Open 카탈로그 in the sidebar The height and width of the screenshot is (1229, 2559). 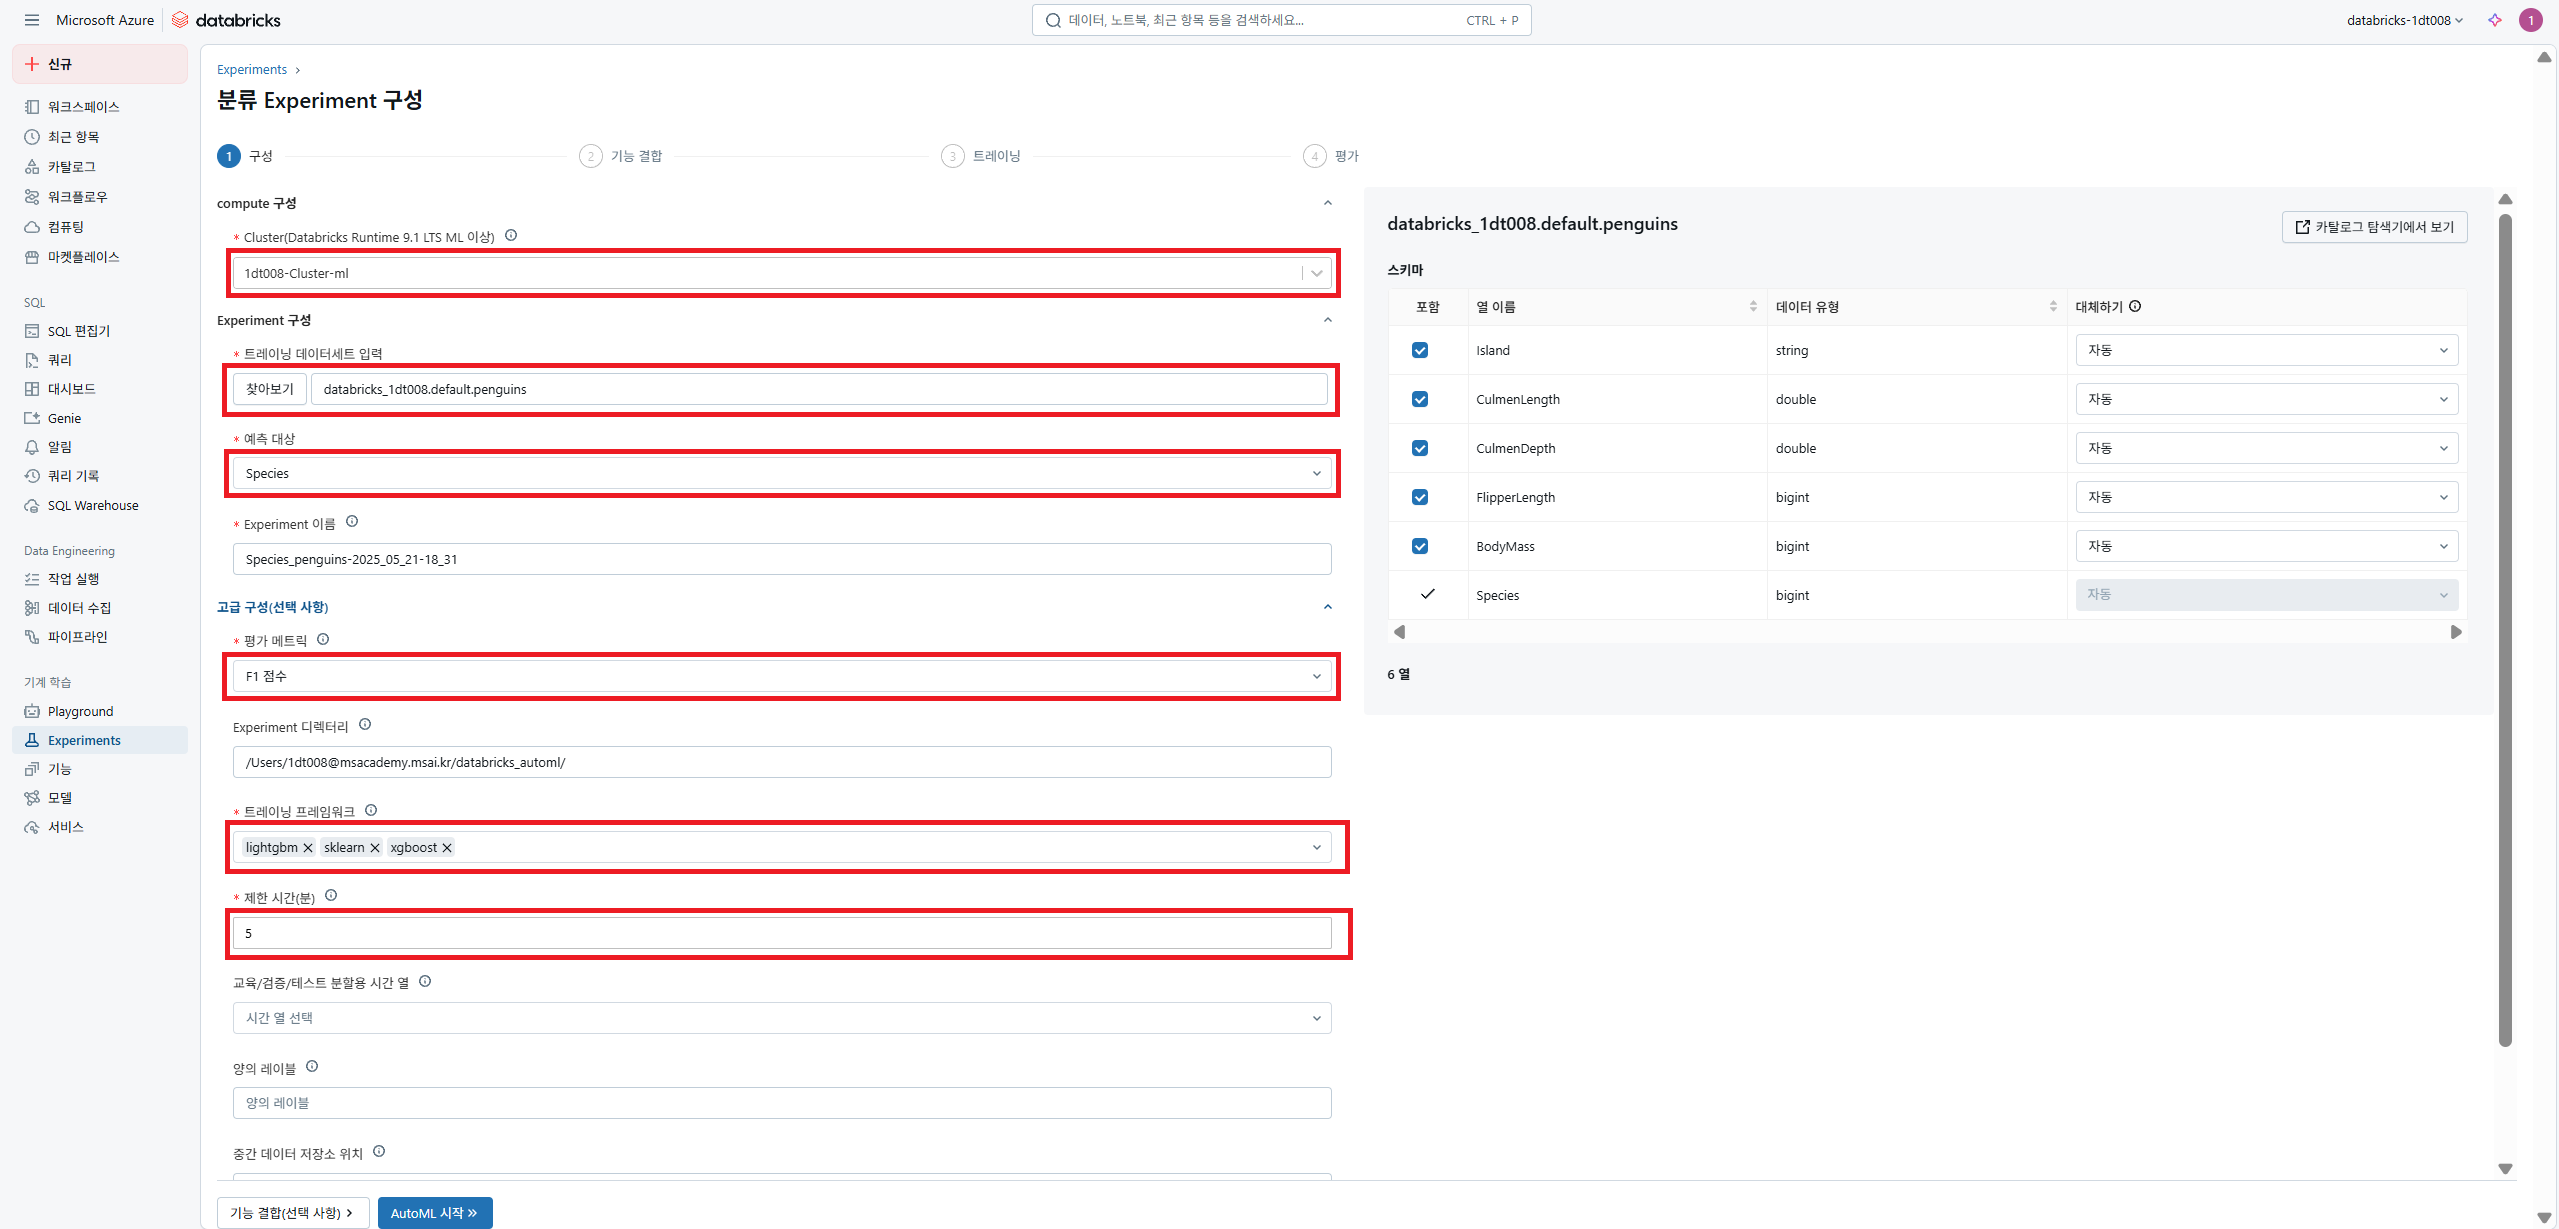[x=100, y=166]
